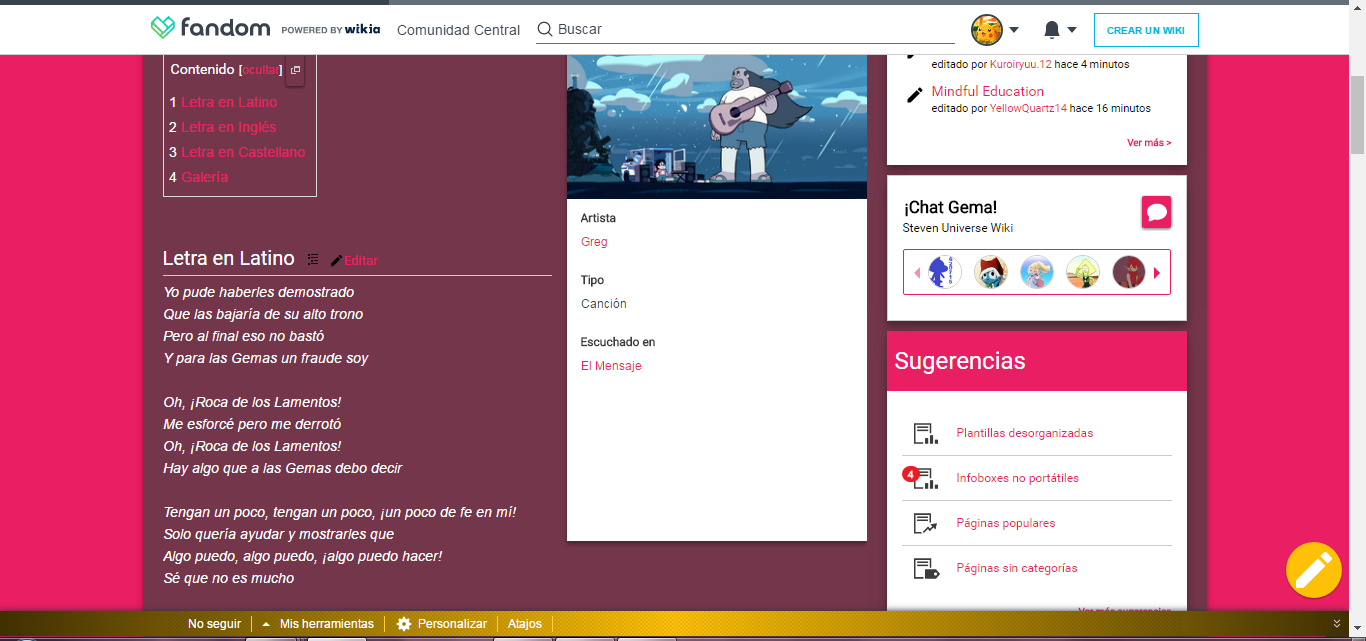The height and width of the screenshot is (641, 1366).
Task: Expand Mis herramientas menu
Action: tap(318, 624)
